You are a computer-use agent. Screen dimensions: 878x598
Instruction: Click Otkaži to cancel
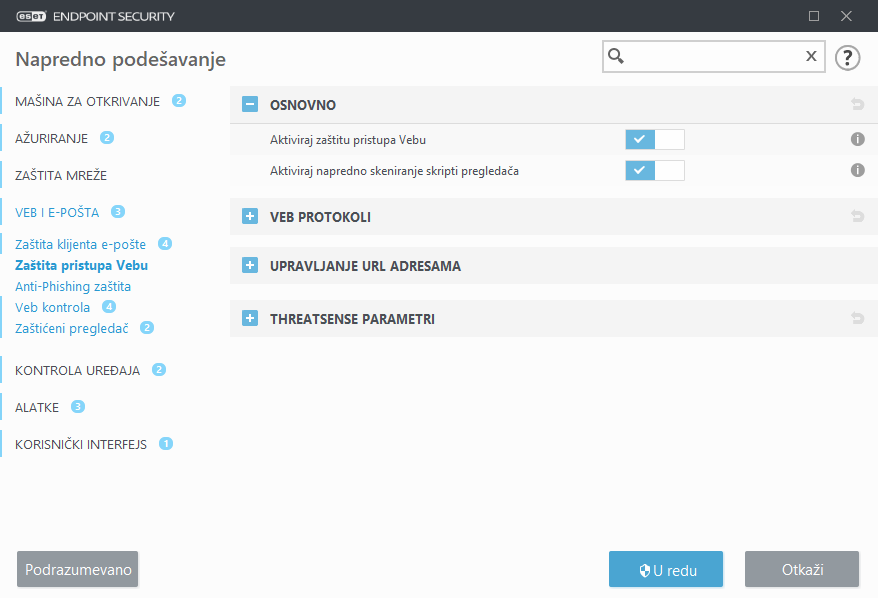click(x=802, y=569)
